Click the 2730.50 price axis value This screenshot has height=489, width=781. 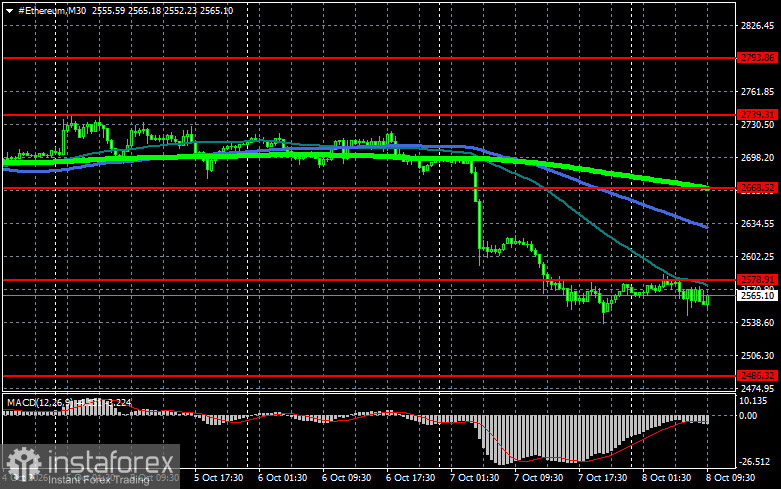pos(758,124)
